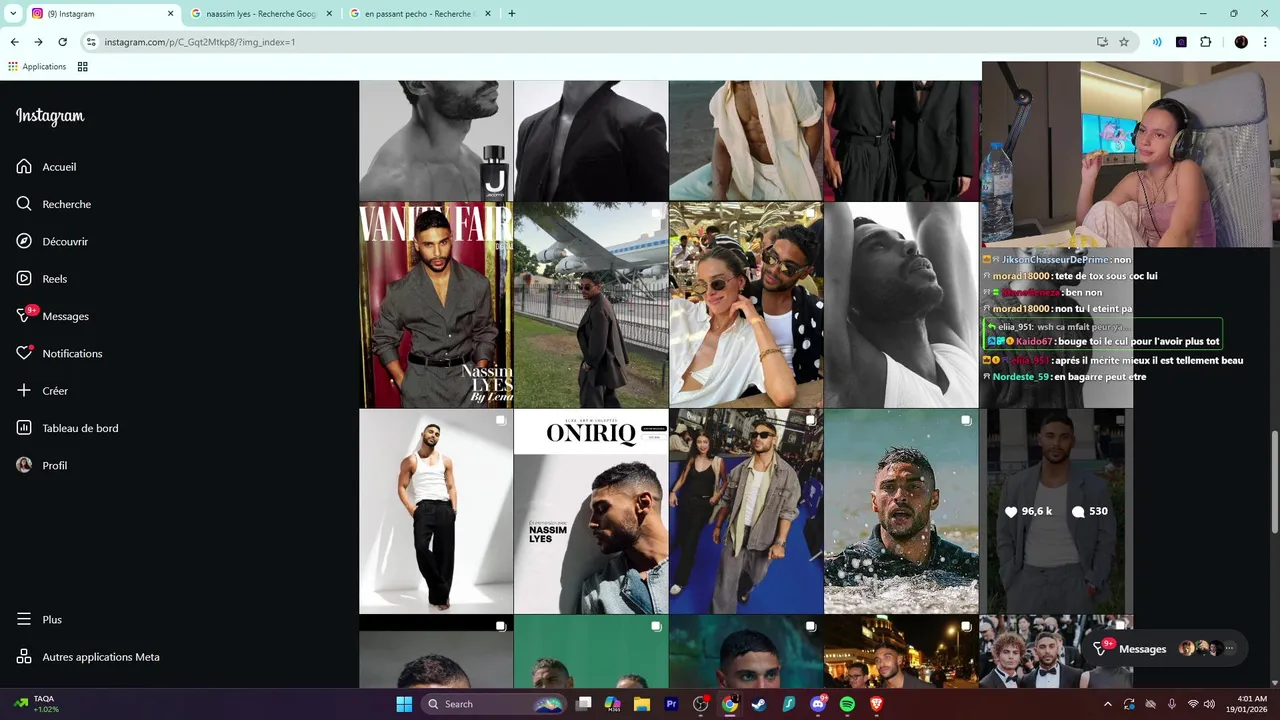
Task: Open the bookmark grid icon
Action: 82,67
